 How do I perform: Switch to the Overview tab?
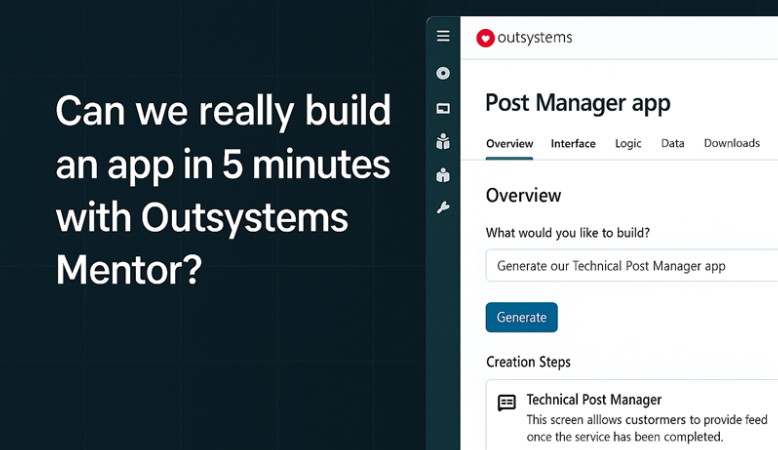coord(509,144)
